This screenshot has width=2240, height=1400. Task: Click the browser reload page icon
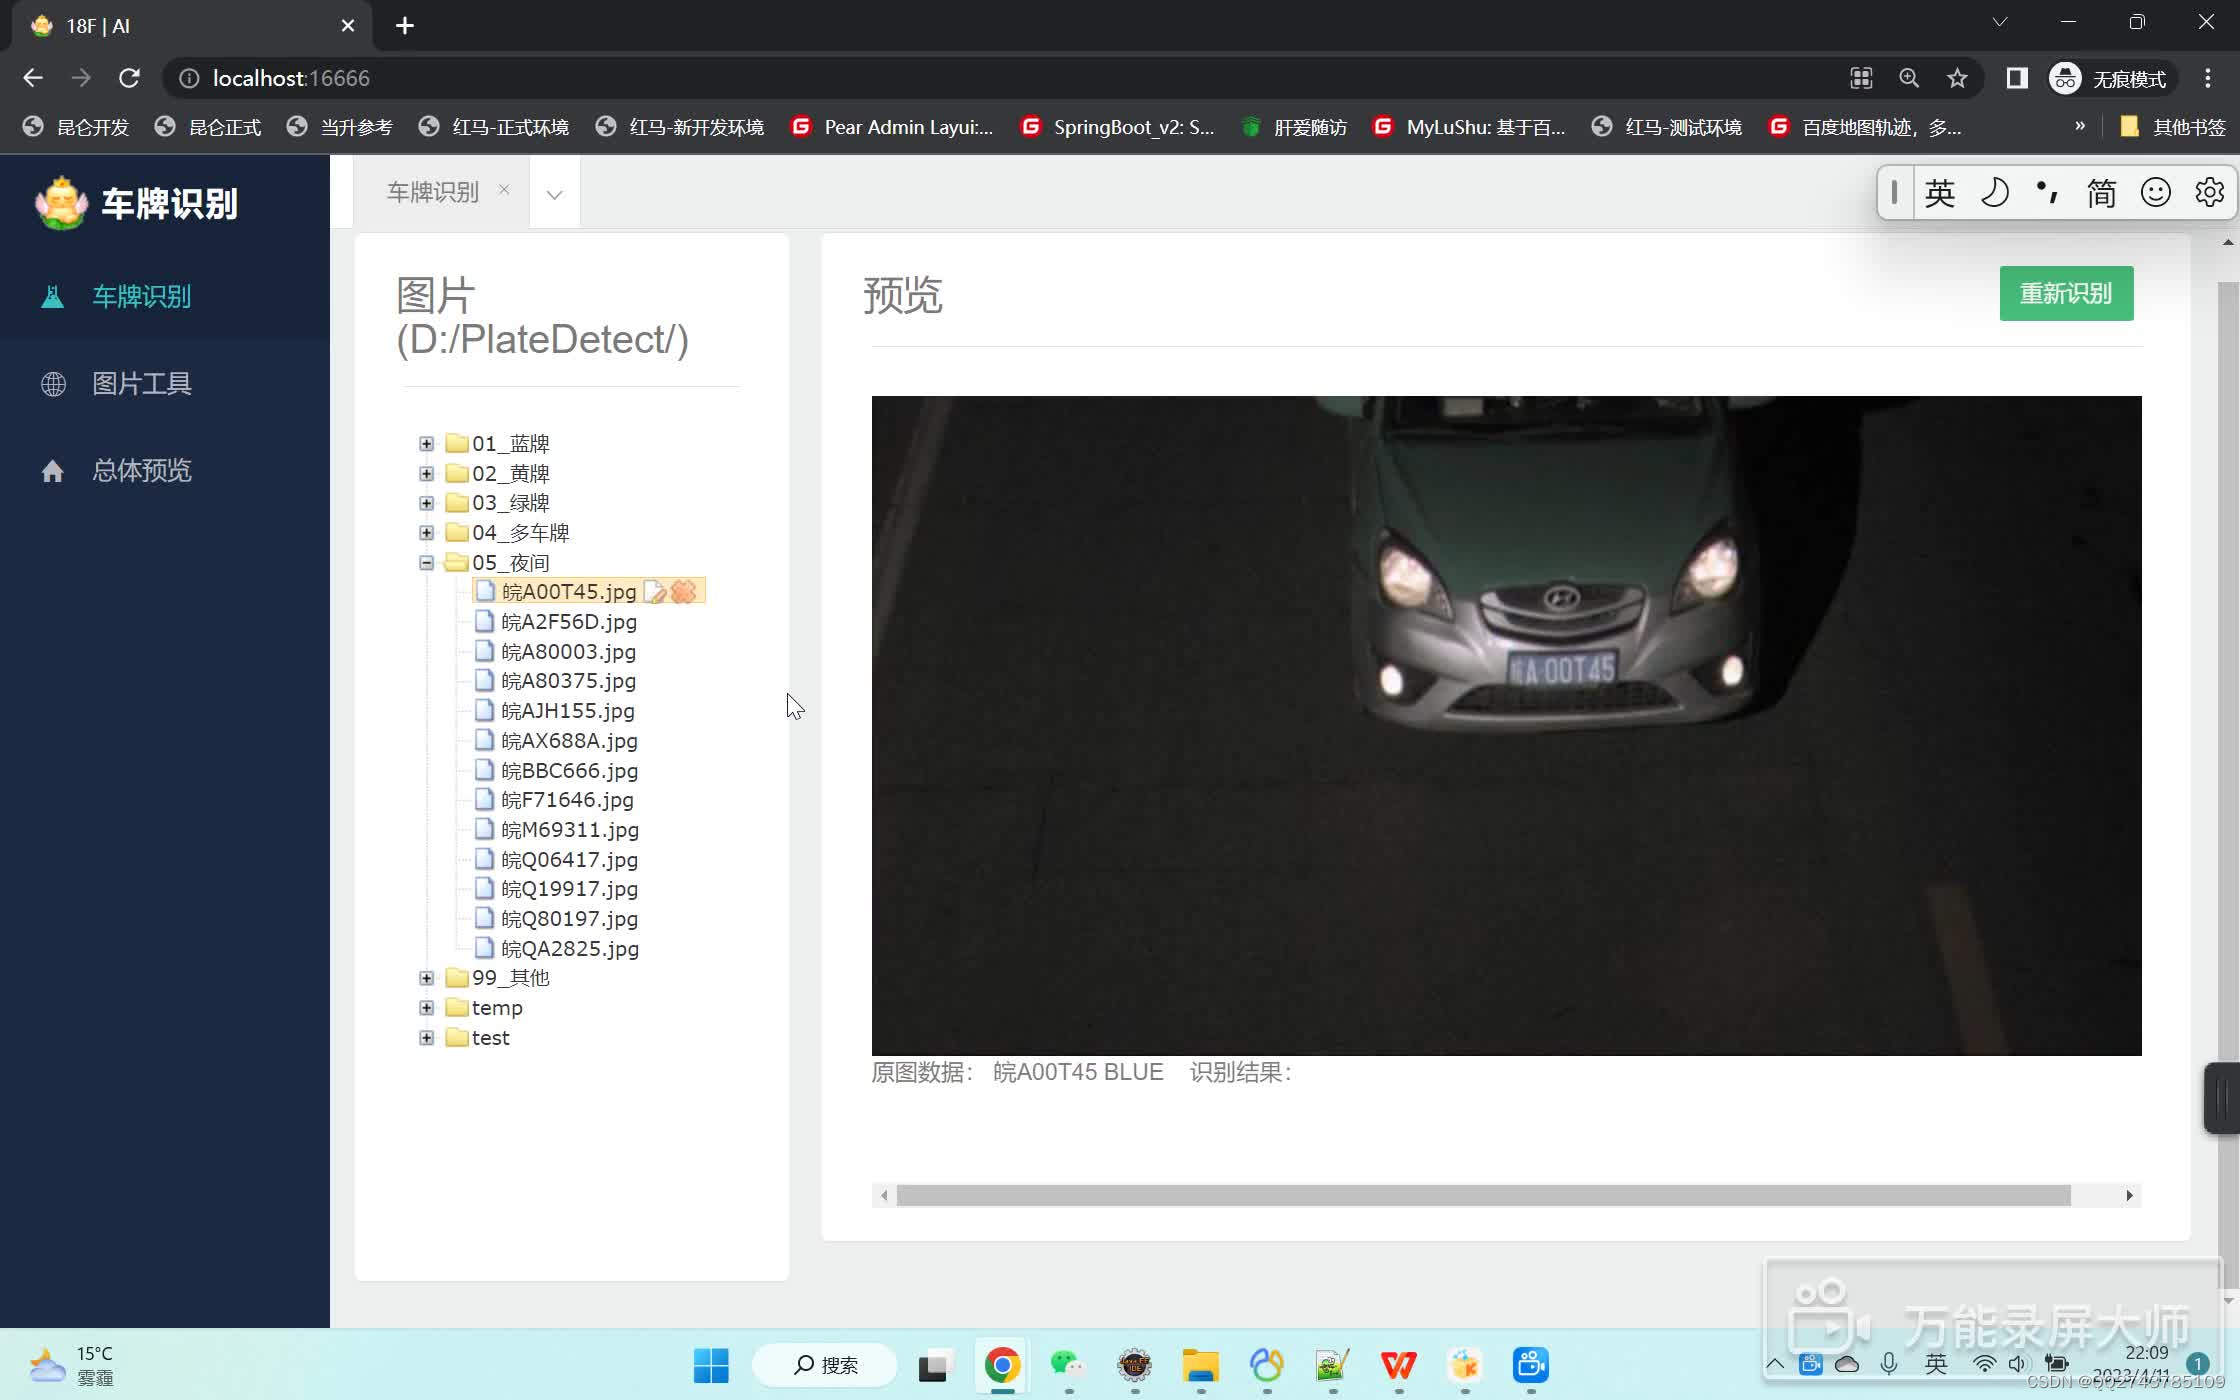tap(129, 78)
